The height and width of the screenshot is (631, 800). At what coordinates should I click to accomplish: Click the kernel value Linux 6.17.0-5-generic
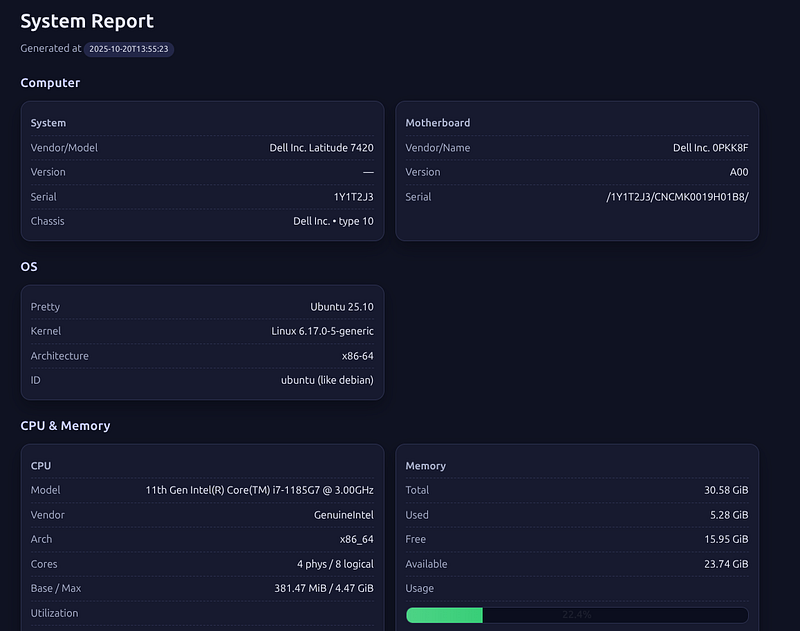(x=322, y=331)
